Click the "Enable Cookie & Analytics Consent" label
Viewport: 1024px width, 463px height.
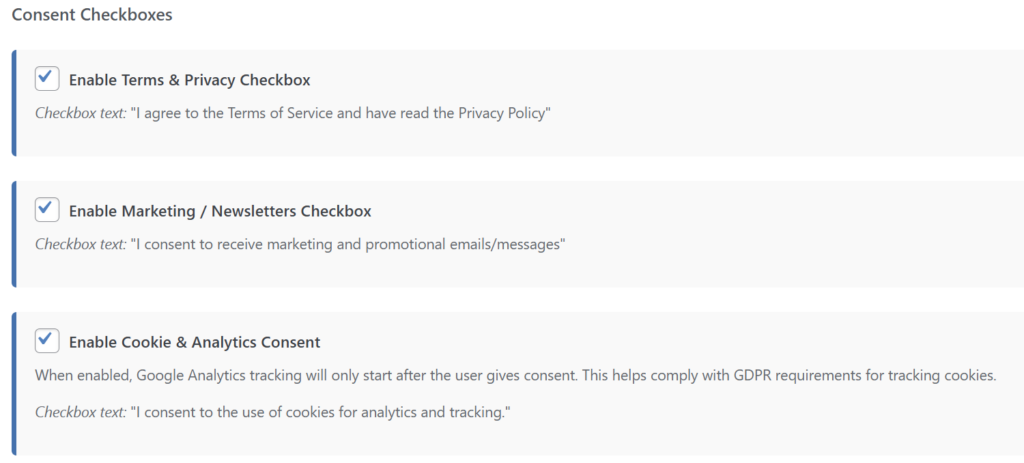coord(194,342)
